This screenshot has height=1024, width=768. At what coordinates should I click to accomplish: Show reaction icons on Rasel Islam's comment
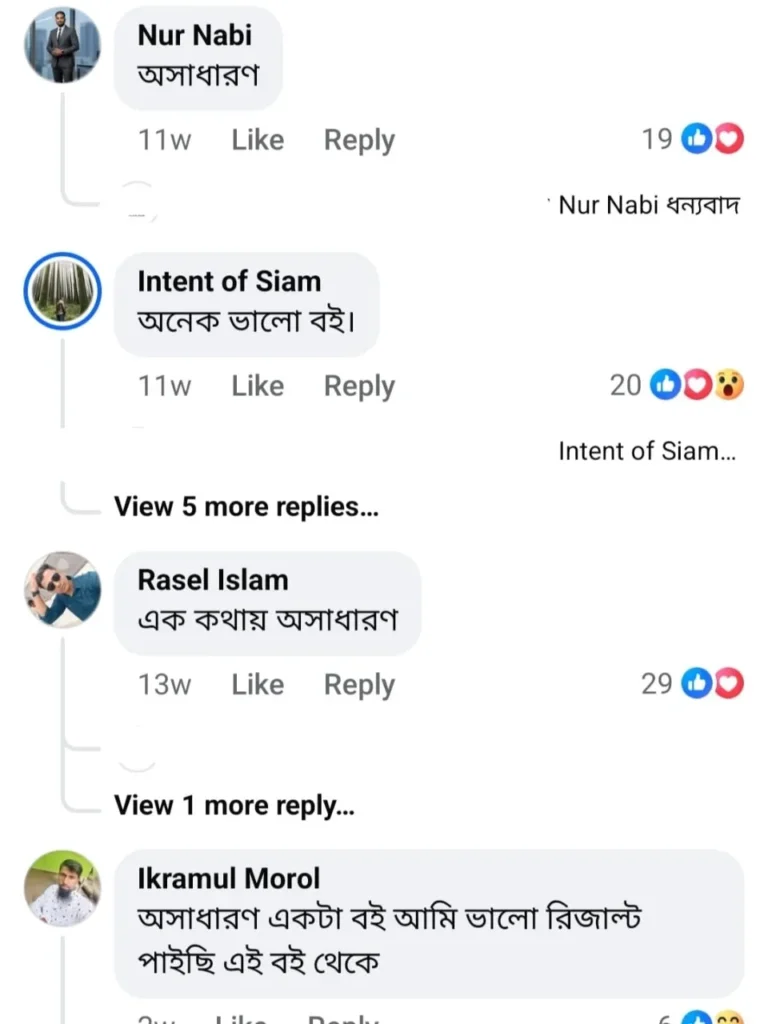pos(712,684)
